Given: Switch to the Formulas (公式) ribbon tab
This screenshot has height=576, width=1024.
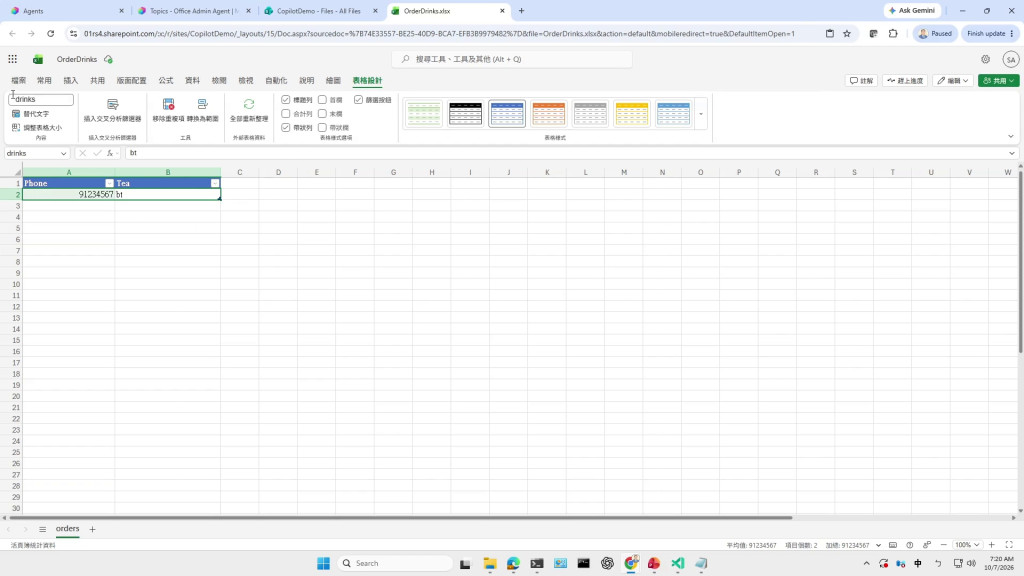Looking at the screenshot, I should 166,80.
